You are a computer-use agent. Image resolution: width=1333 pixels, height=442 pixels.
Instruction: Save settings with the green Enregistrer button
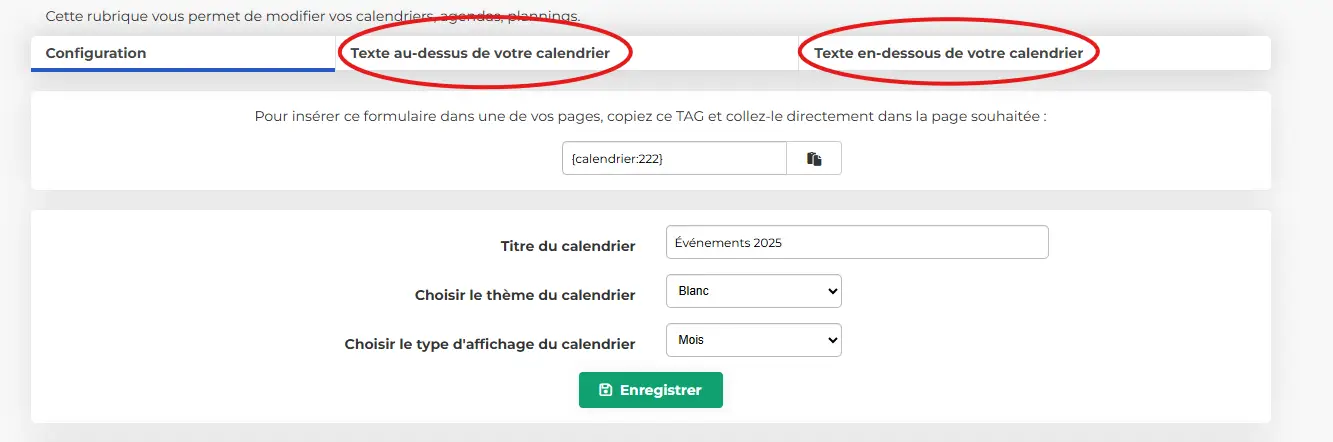[x=651, y=390]
